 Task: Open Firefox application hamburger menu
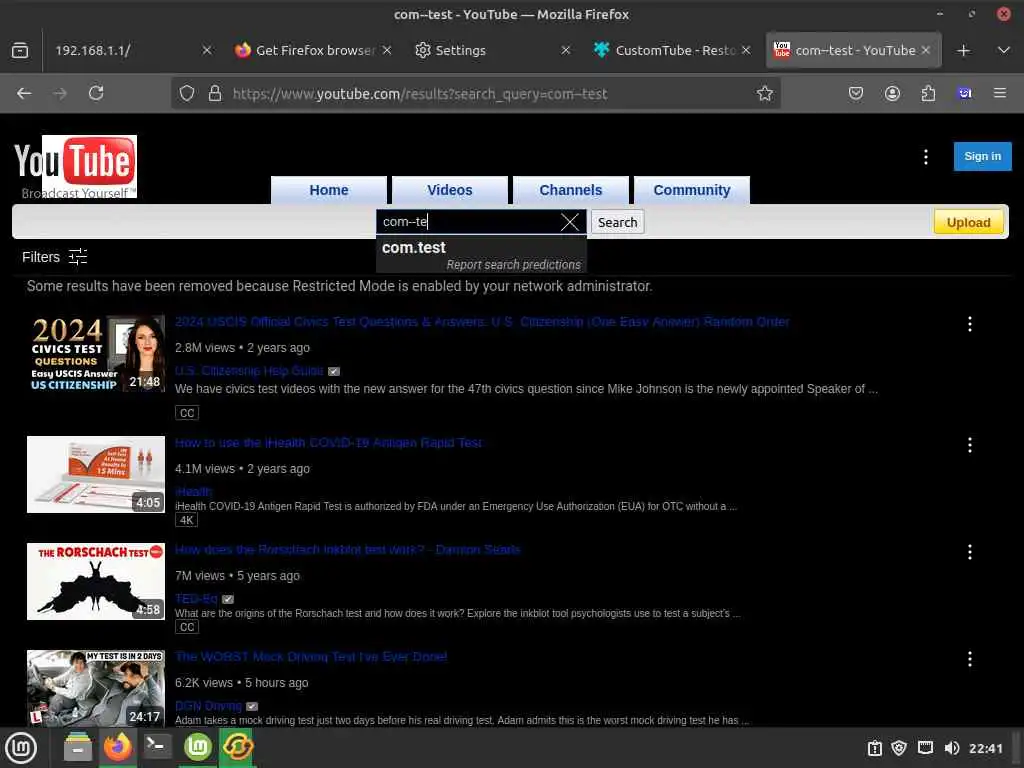coord(1000,93)
